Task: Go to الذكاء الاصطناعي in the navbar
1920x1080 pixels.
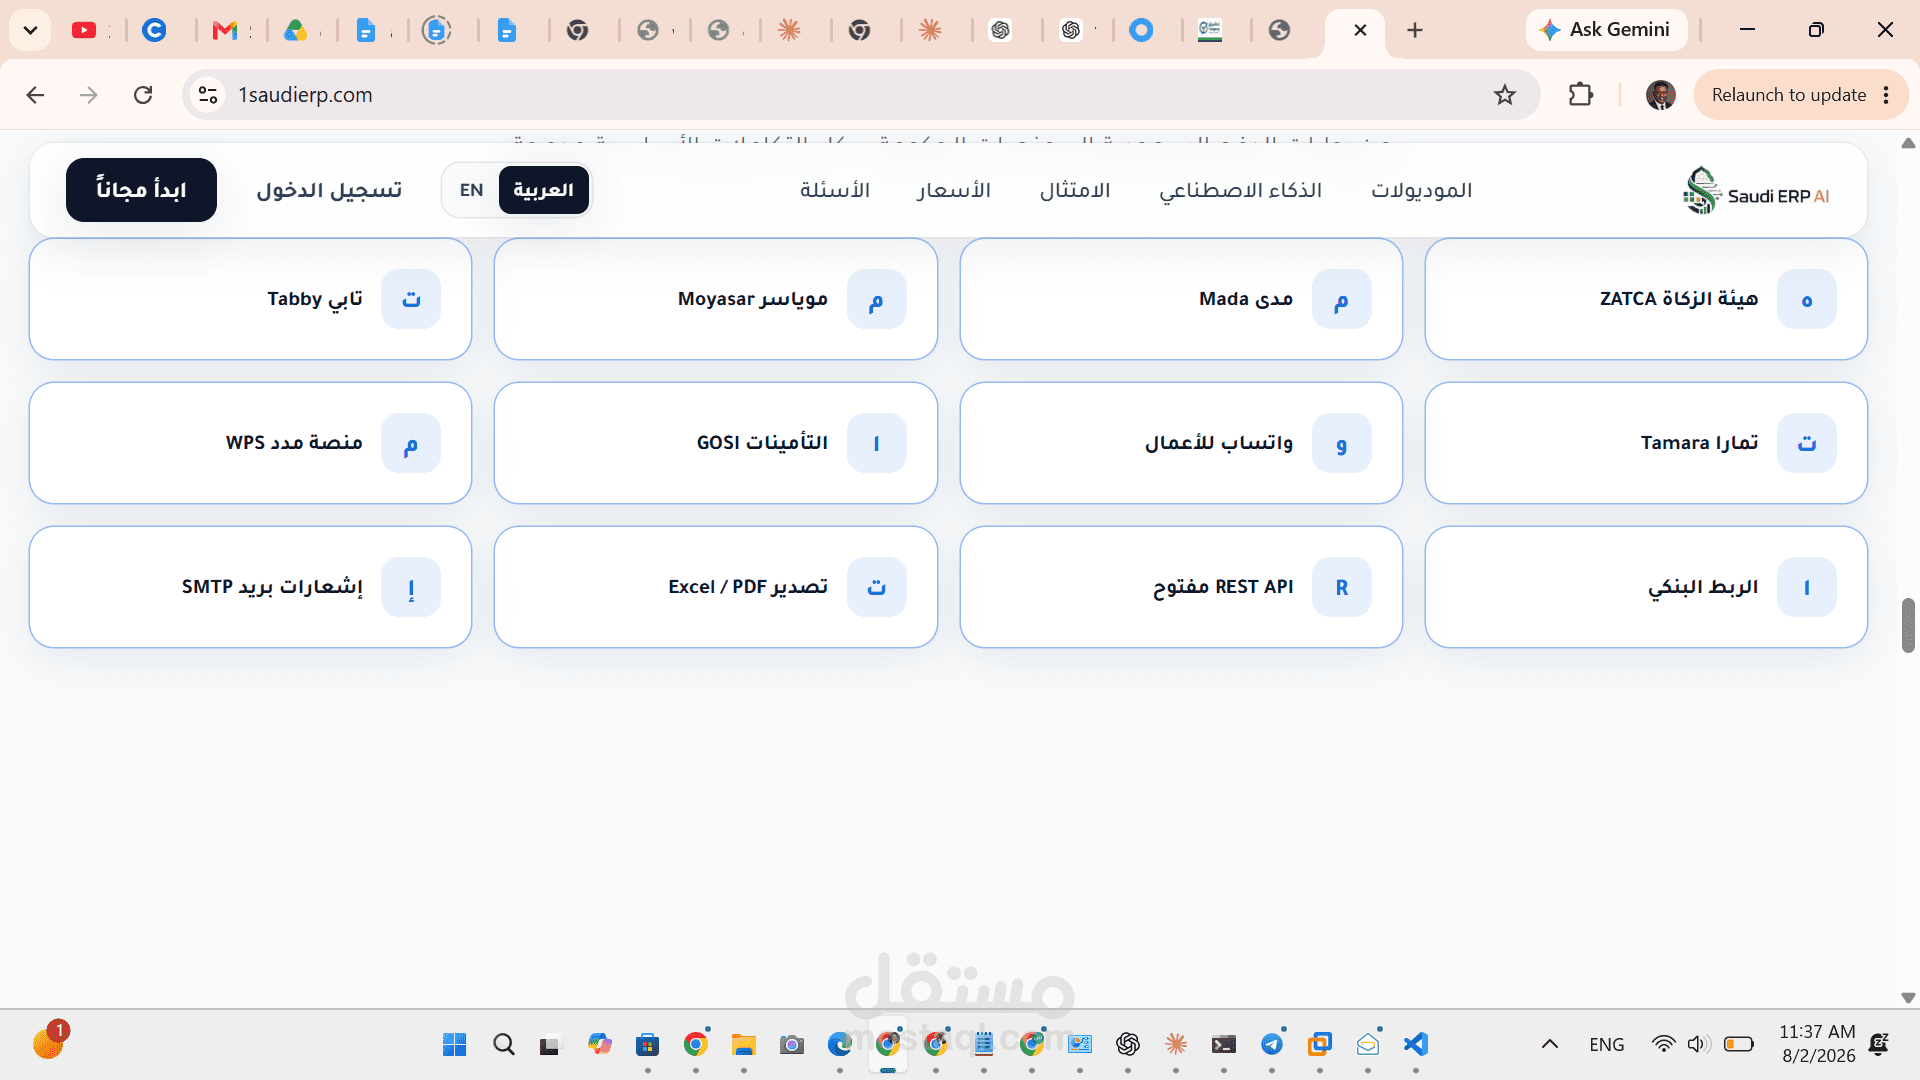Action: click(x=1240, y=190)
